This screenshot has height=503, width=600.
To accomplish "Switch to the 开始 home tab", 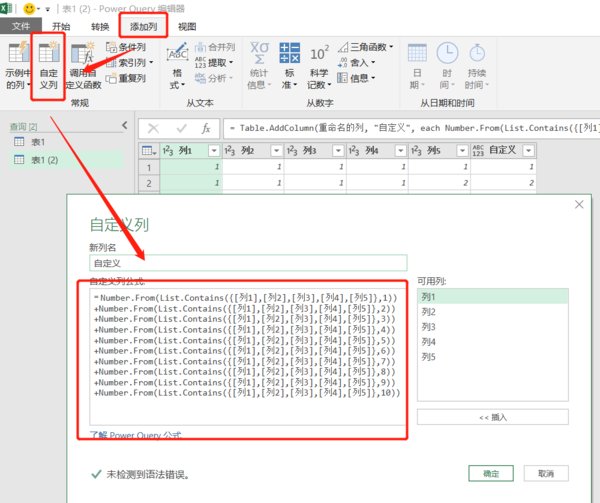I will [x=61, y=26].
